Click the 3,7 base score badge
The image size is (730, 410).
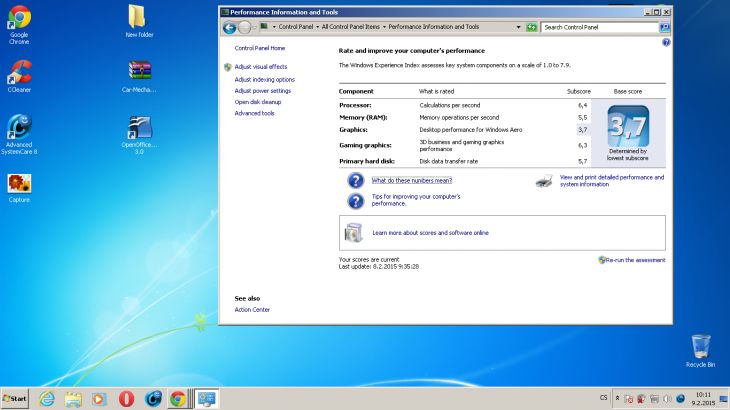tap(628, 126)
